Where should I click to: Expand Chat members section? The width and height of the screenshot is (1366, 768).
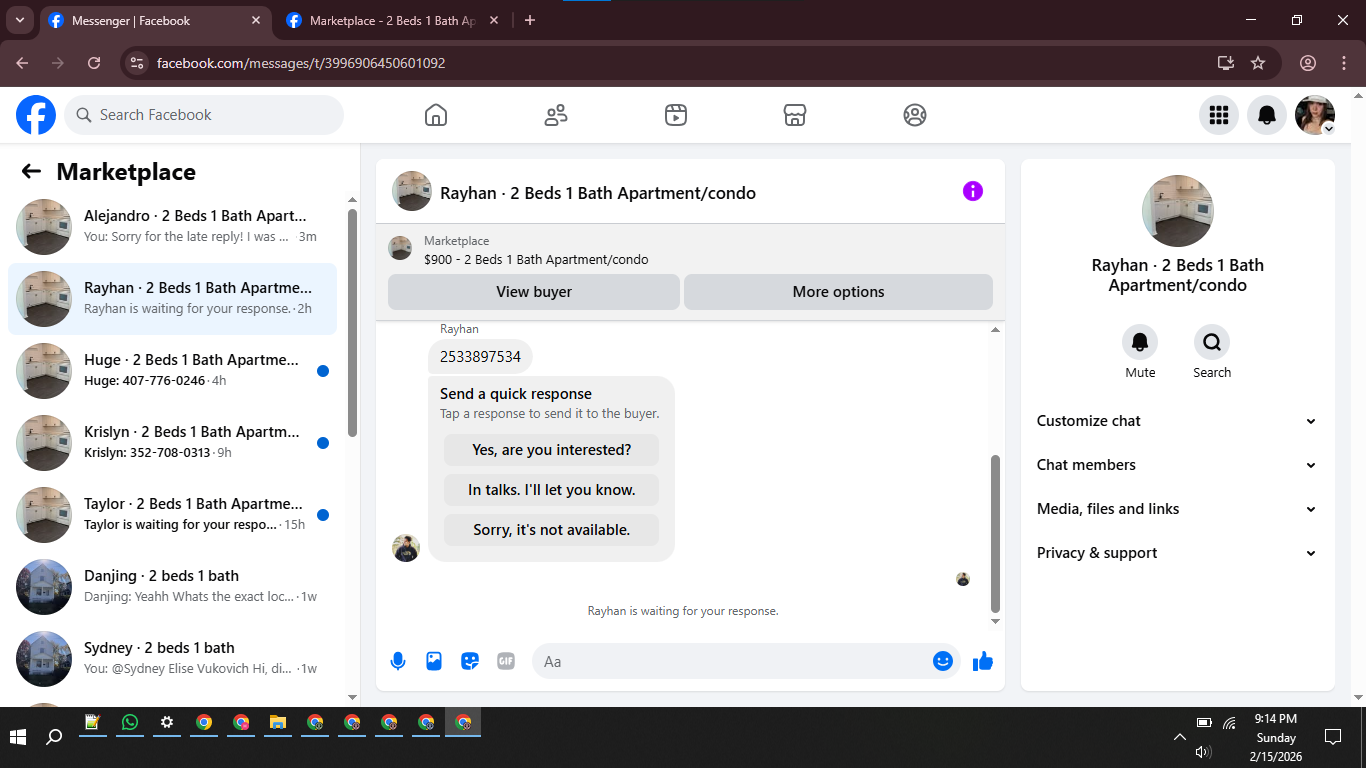[1177, 465]
